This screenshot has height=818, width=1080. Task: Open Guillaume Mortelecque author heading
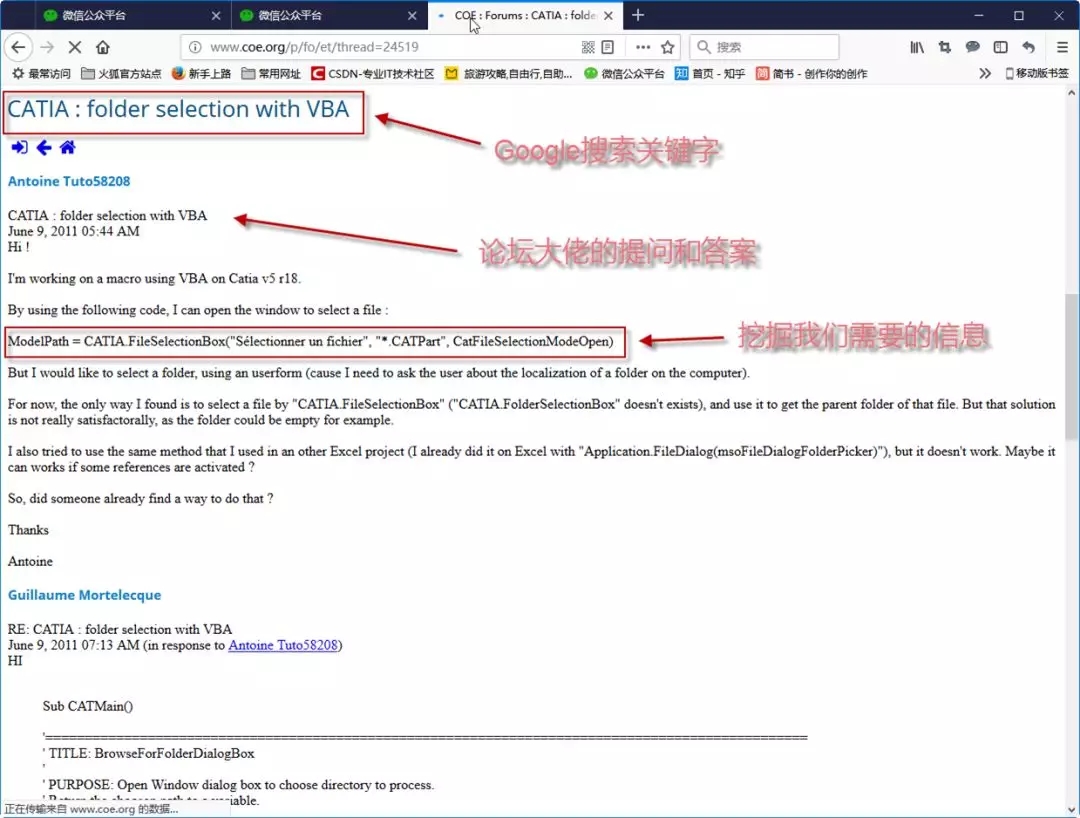tap(85, 595)
